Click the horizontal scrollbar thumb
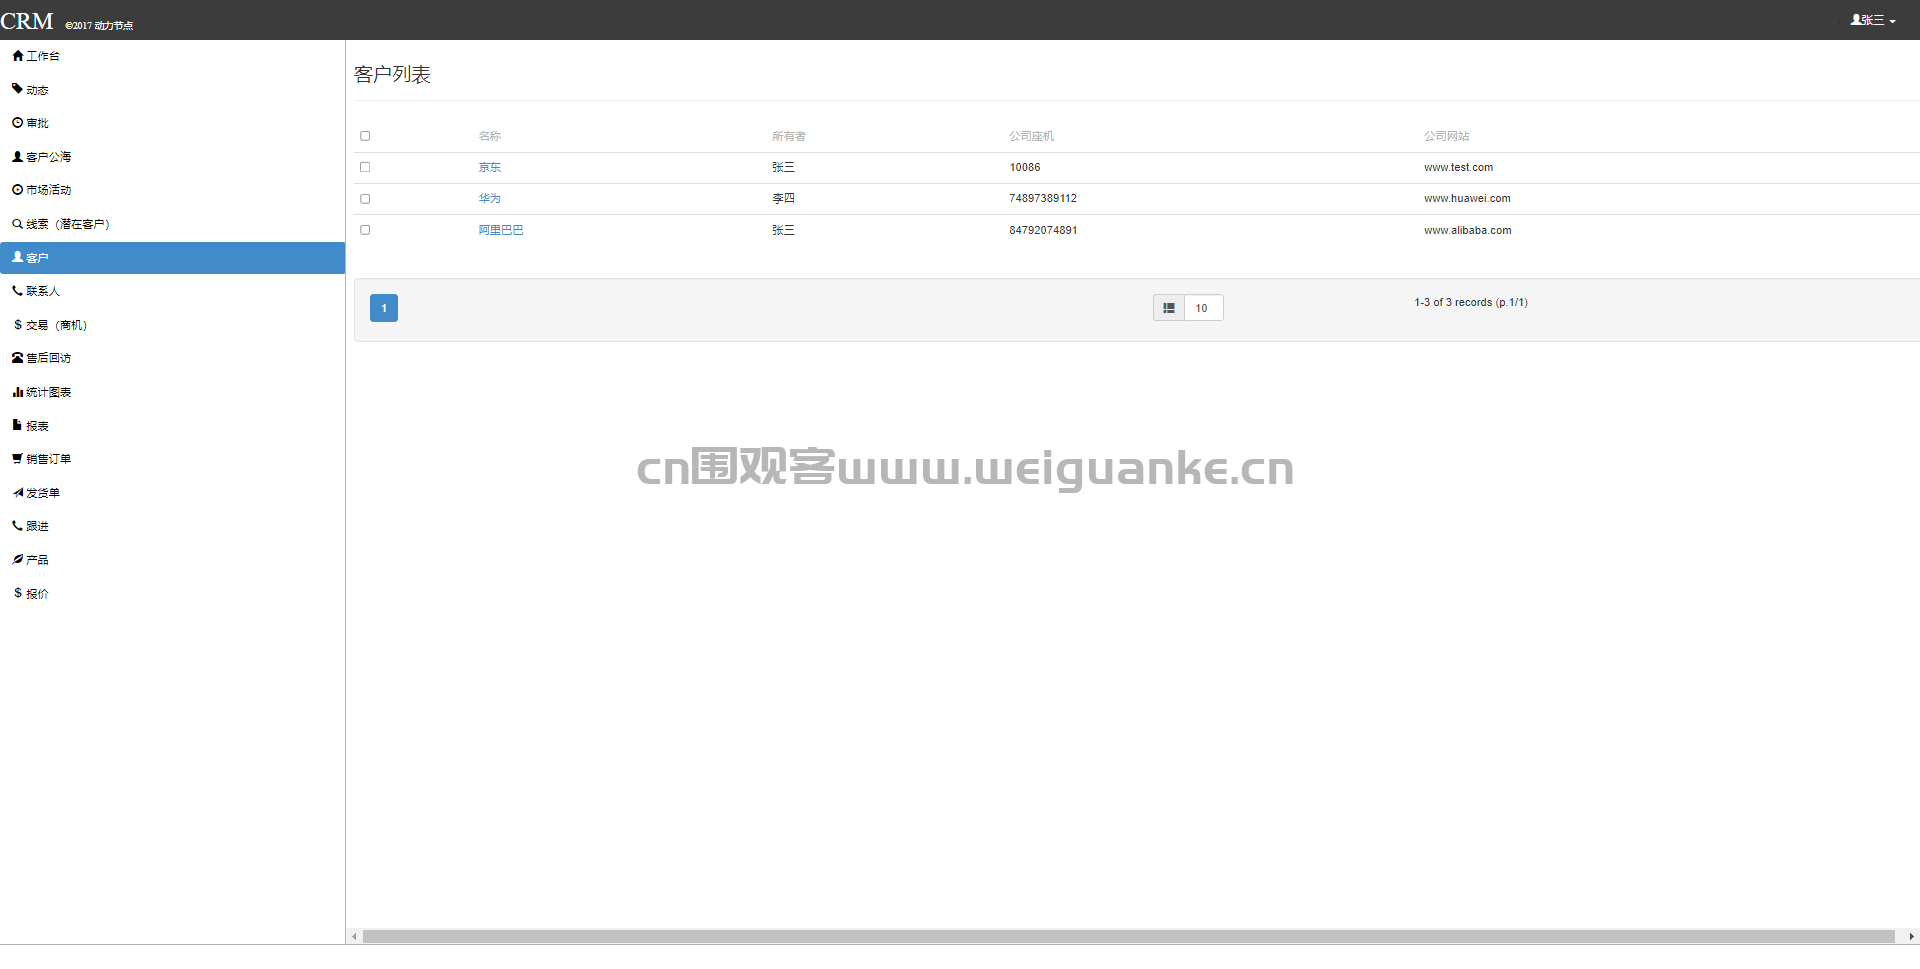Image resolution: width=1920 pixels, height=969 pixels. tap(1129, 937)
